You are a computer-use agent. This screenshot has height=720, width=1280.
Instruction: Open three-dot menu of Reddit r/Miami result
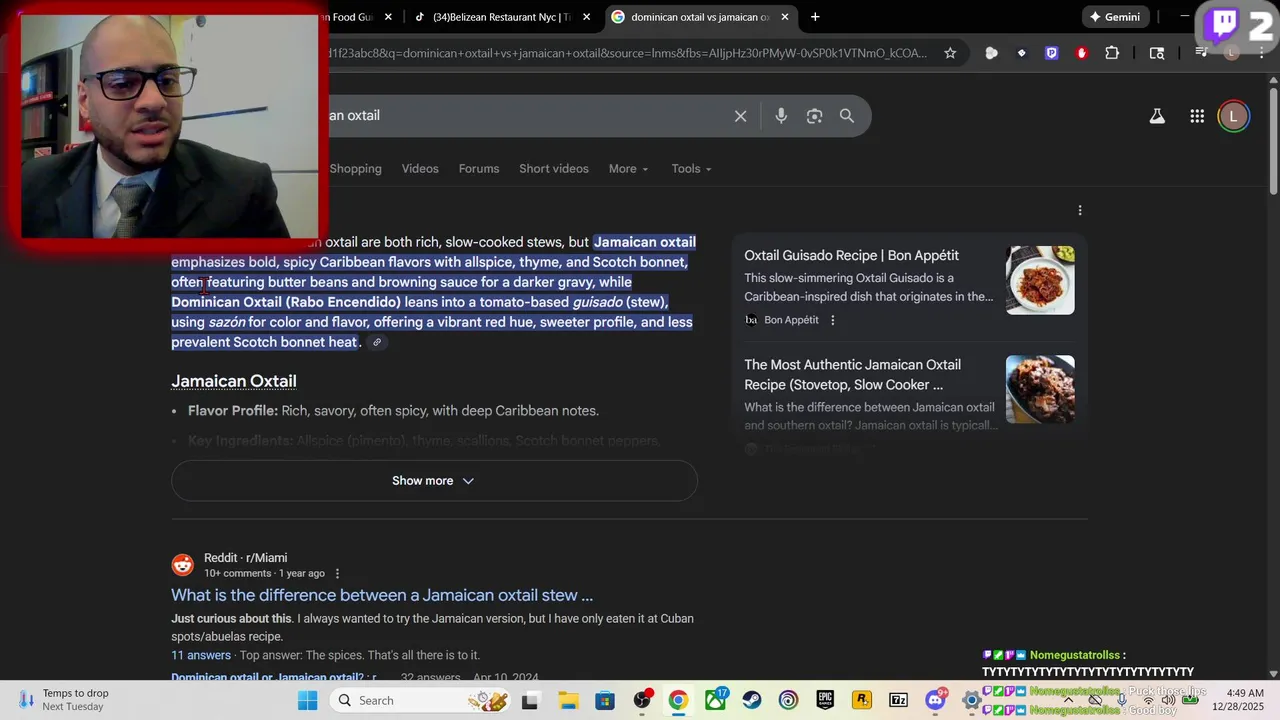(337, 574)
